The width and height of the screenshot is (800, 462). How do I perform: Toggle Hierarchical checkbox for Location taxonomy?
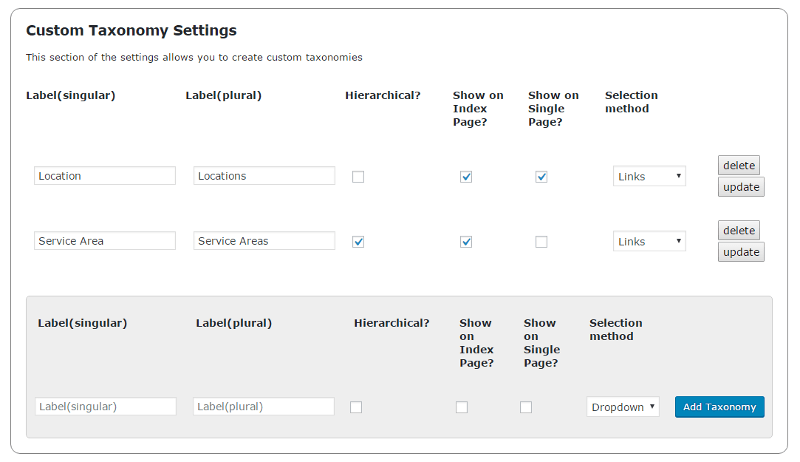coord(358,177)
